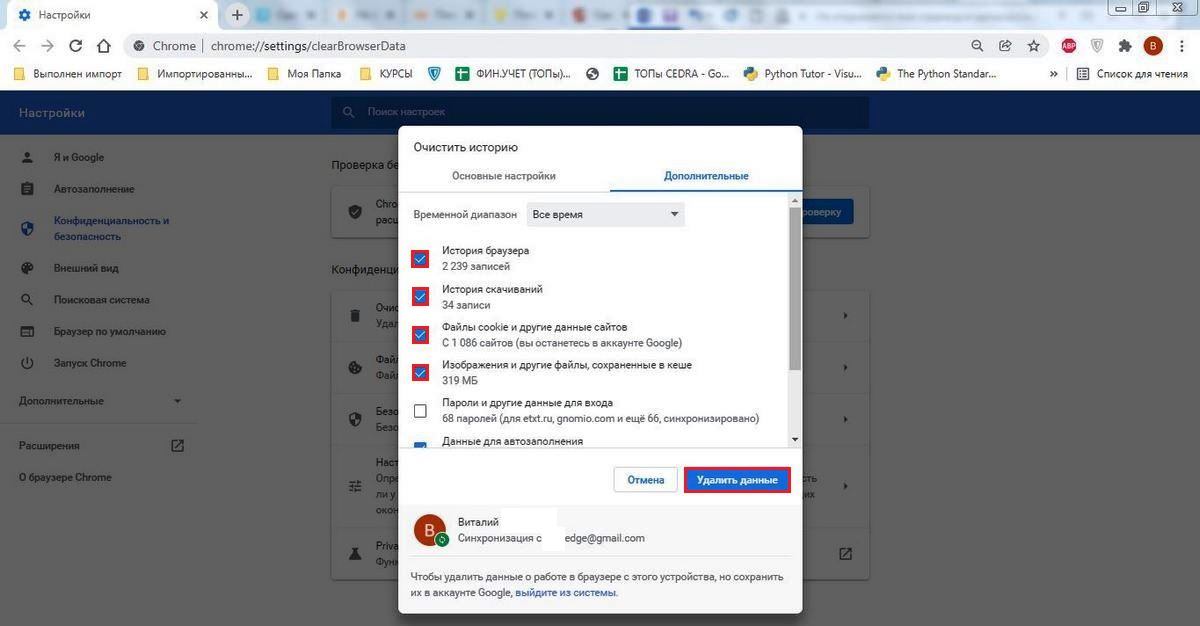The width and height of the screenshot is (1200, 626).
Task: Click the shield extension icon in toolbar
Action: click(x=1097, y=46)
